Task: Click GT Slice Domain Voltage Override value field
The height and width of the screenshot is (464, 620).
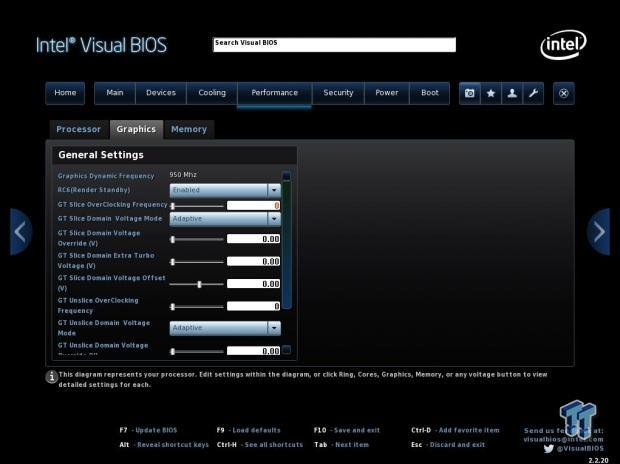Action: click(253, 239)
